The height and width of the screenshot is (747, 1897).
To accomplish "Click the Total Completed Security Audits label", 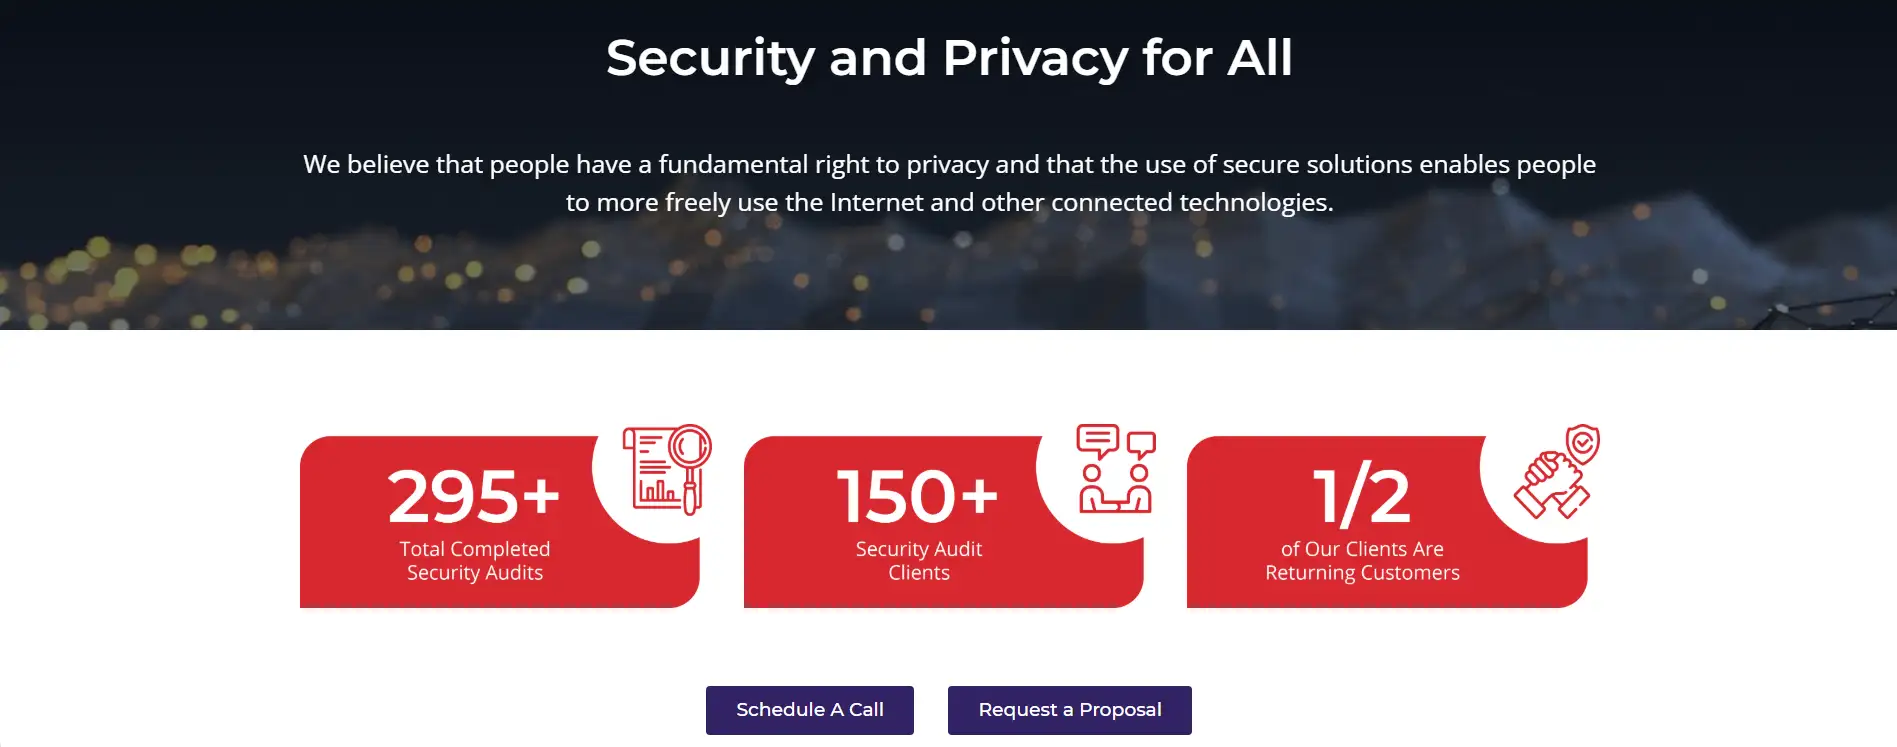I will 475,561.
